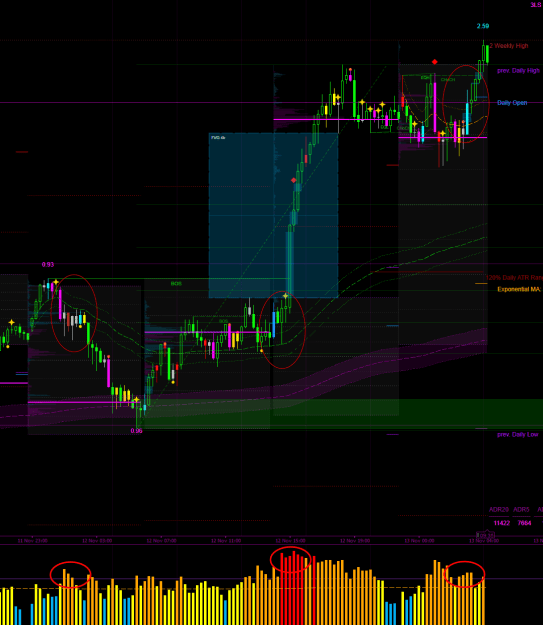Click the '12 Nov 11:00' time axis label
Viewport: 543px width, 625px height.
(226, 541)
